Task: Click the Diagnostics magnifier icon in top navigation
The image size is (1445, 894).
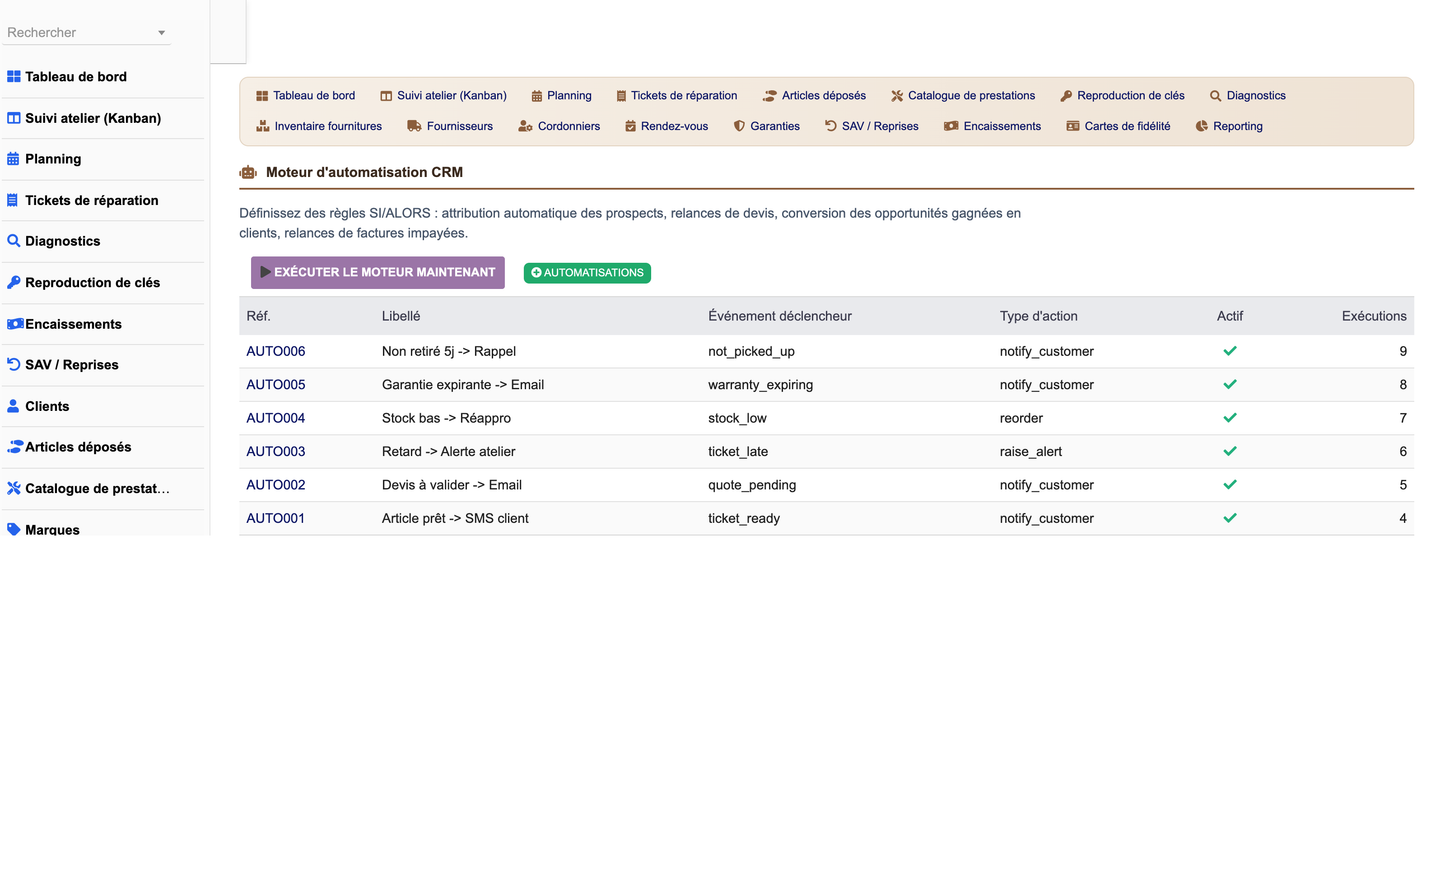Action: (x=1216, y=96)
